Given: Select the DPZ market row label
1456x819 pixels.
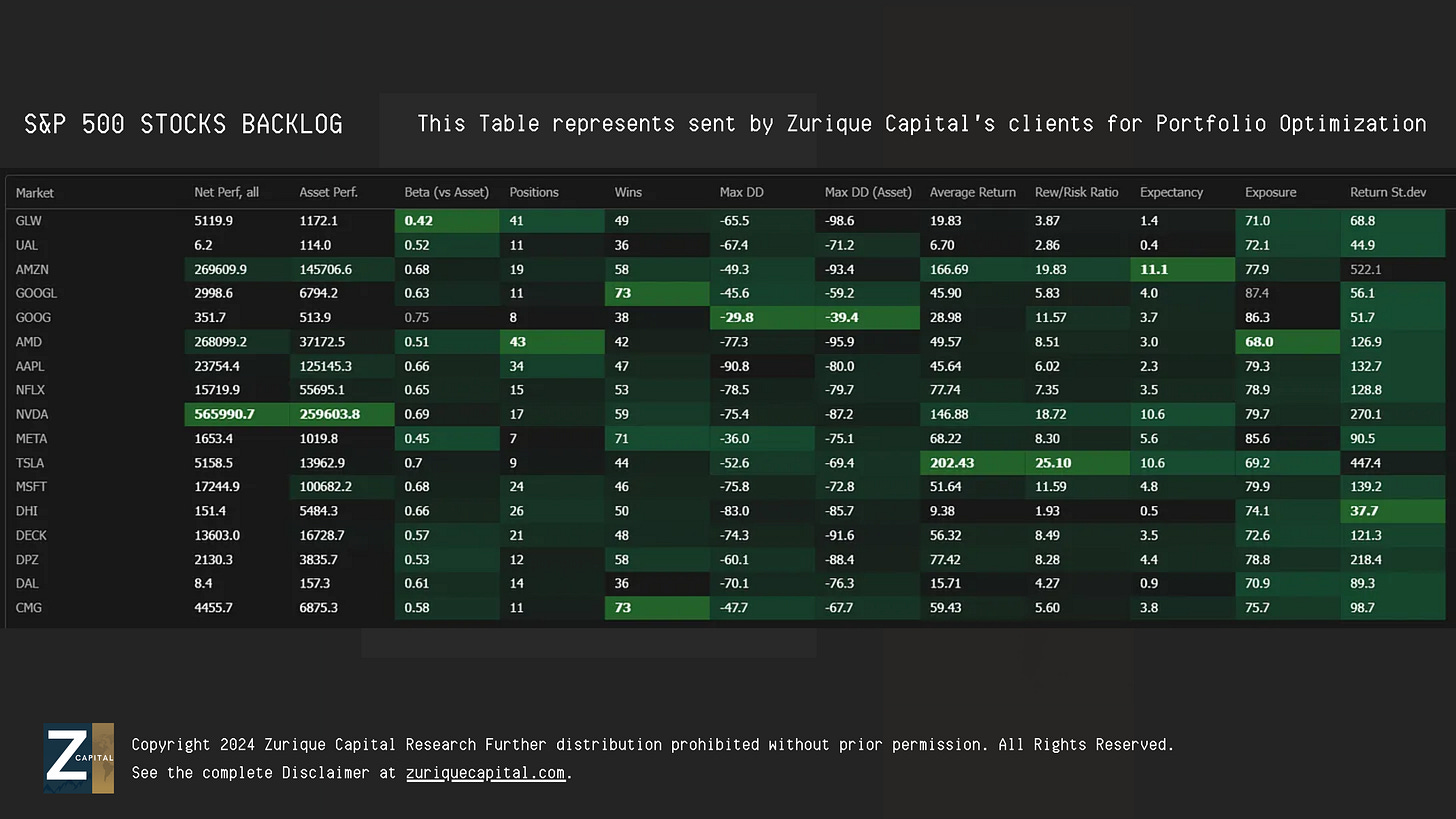Looking at the screenshot, I should click(x=27, y=559).
